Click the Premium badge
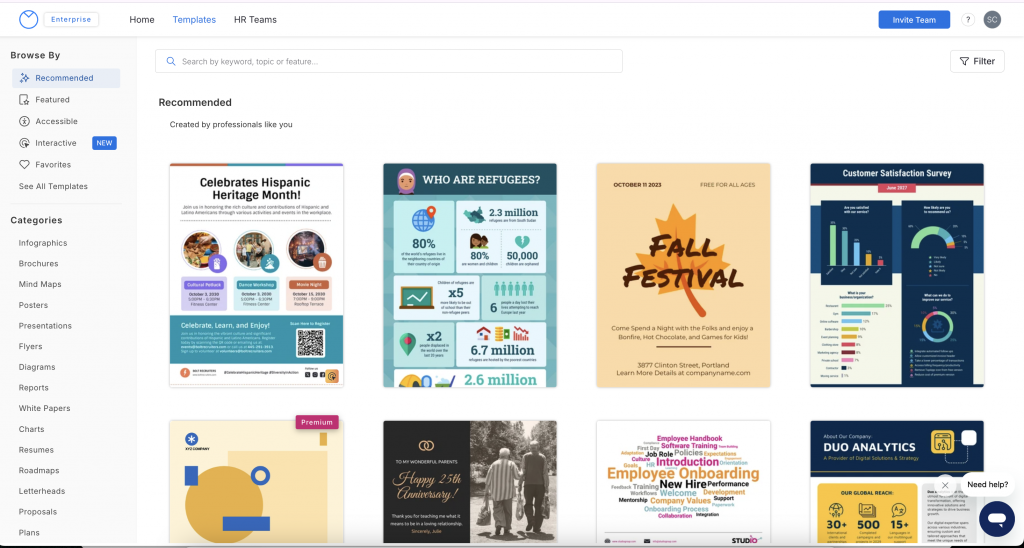This screenshot has height=548, width=1024. [x=317, y=422]
